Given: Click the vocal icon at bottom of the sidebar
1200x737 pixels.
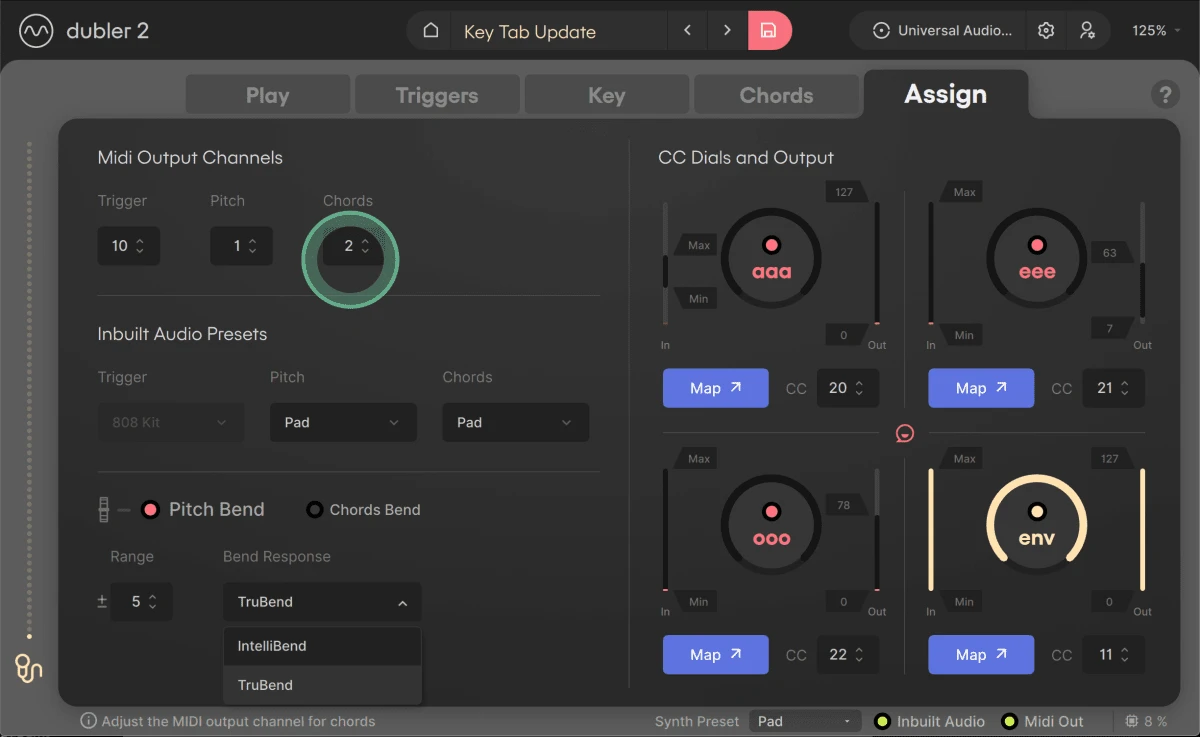Looking at the screenshot, I should pyautogui.click(x=28, y=667).
